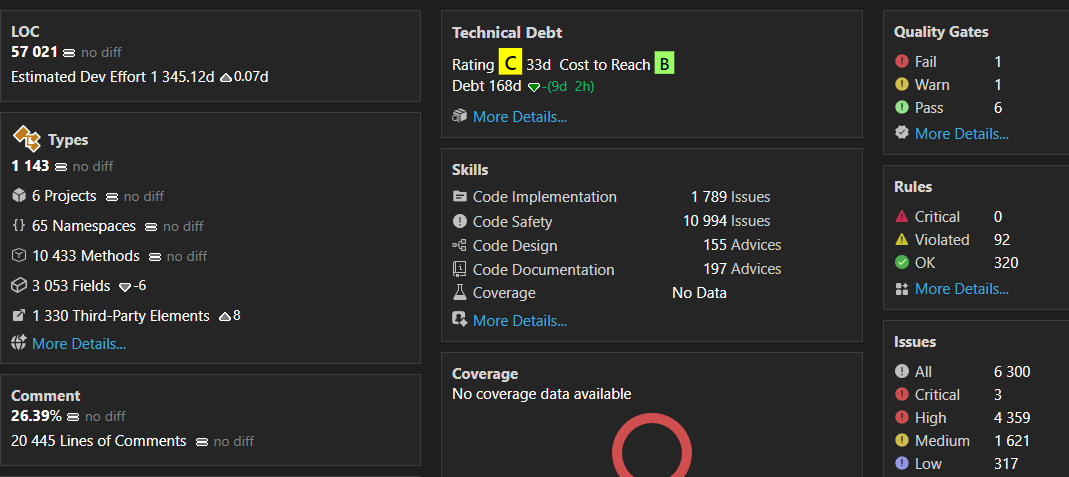Click the icon beside Skills More Details
1069x477 pixels.
(x=460, y=320)
